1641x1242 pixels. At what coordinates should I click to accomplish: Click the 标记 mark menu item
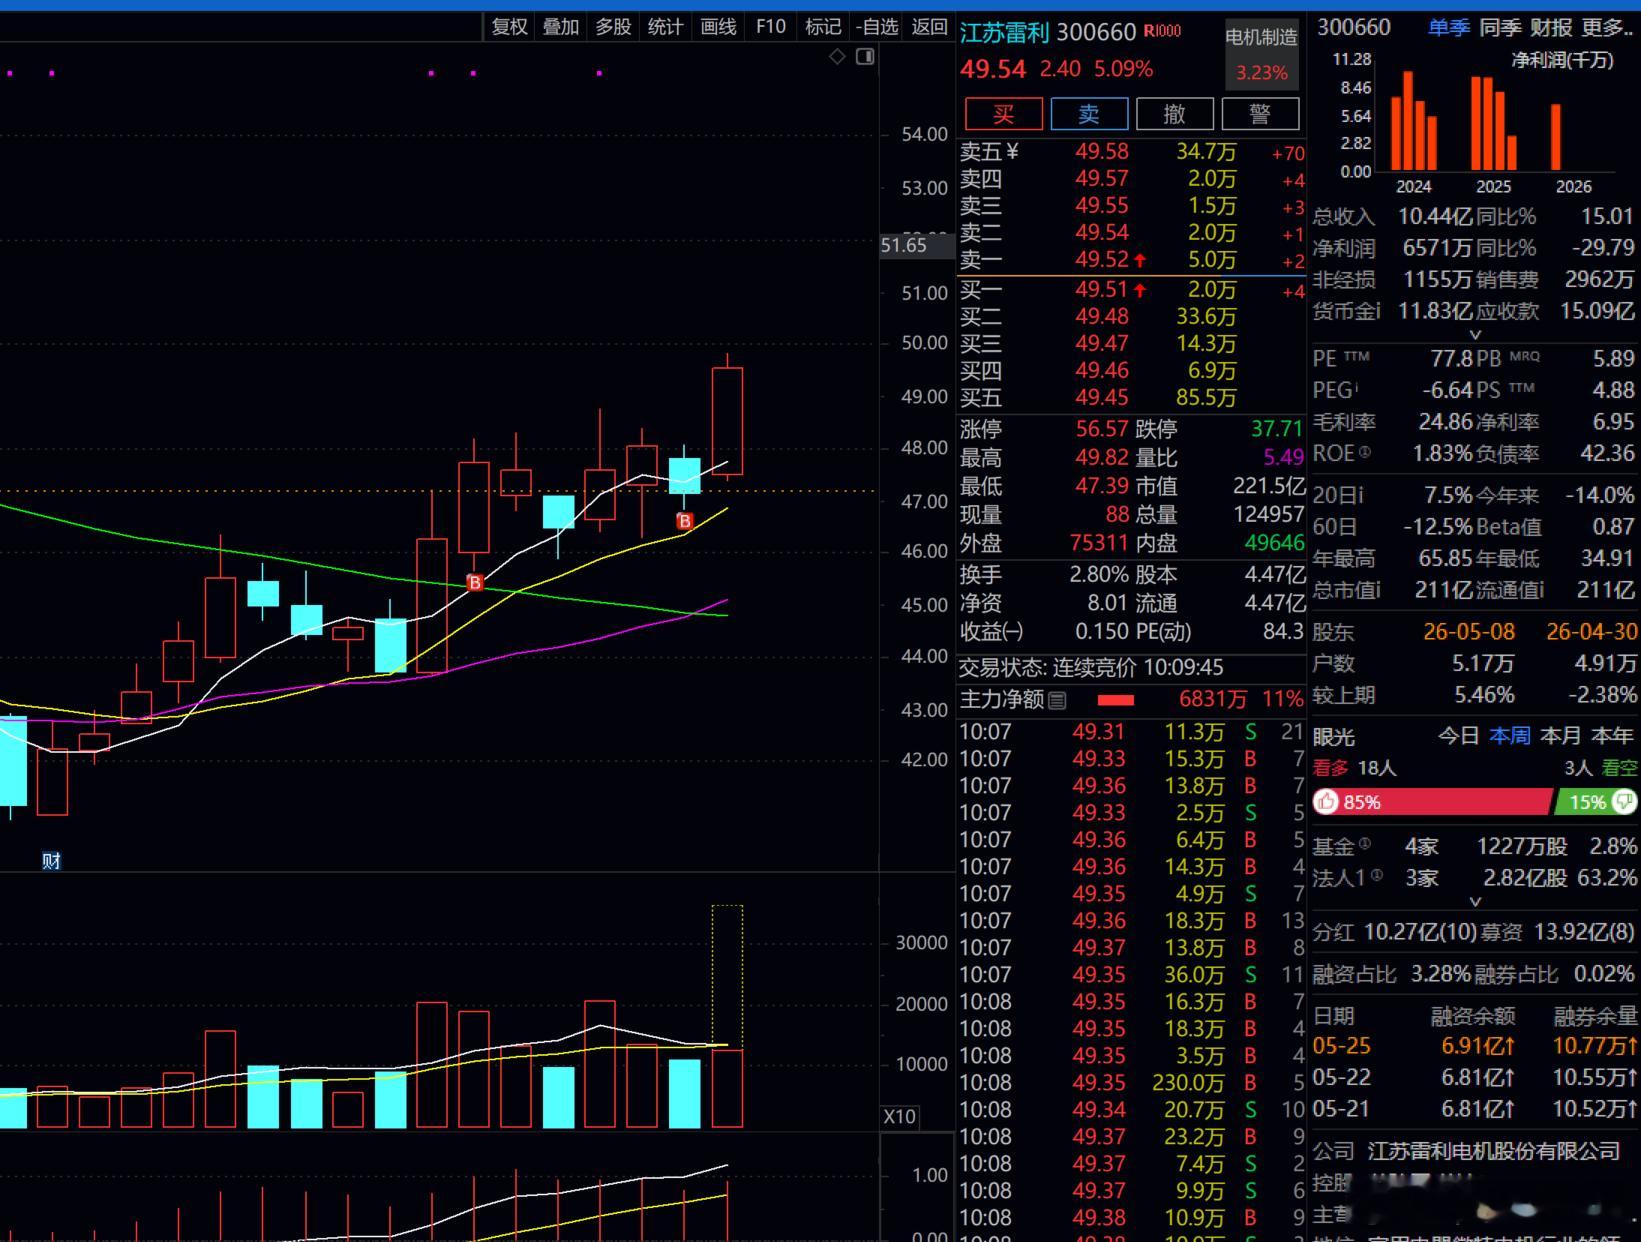tap(823, 27)
